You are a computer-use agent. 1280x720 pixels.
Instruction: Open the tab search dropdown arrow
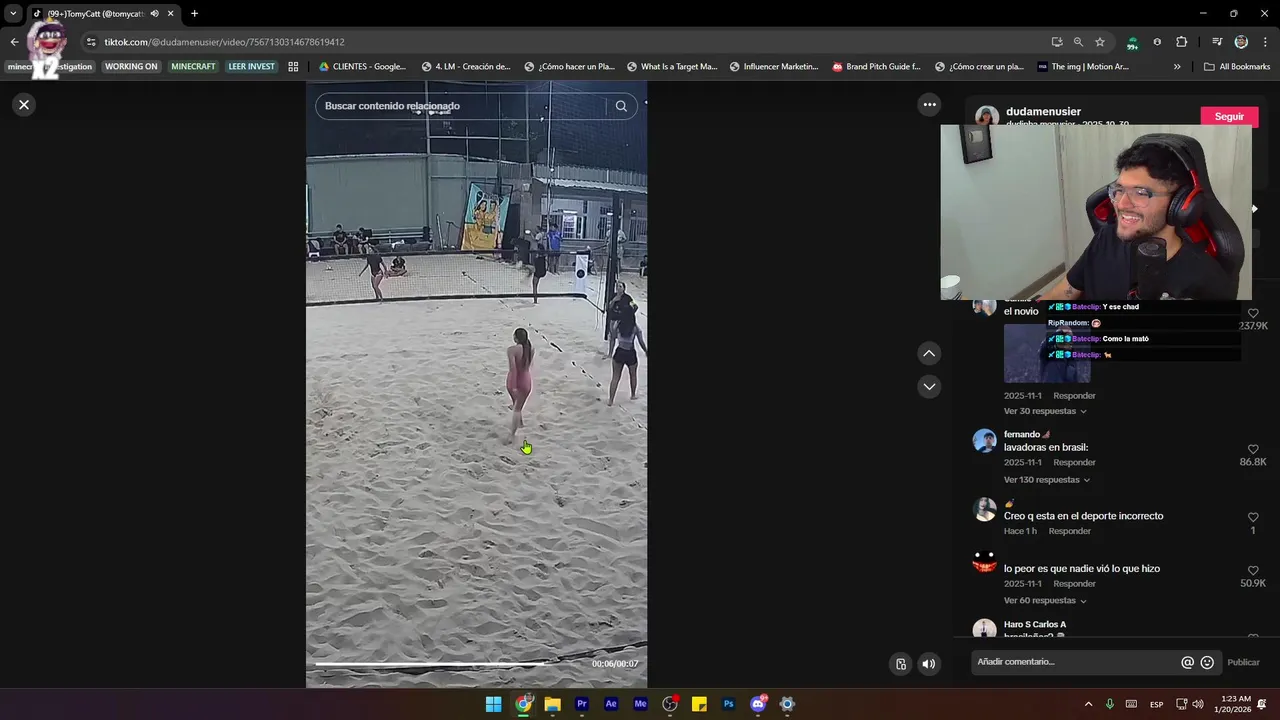point(13,14)
